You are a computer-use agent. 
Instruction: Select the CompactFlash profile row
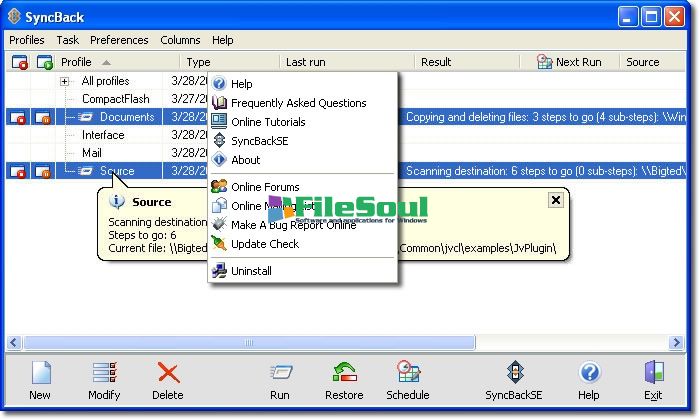(x=116, y=99)
